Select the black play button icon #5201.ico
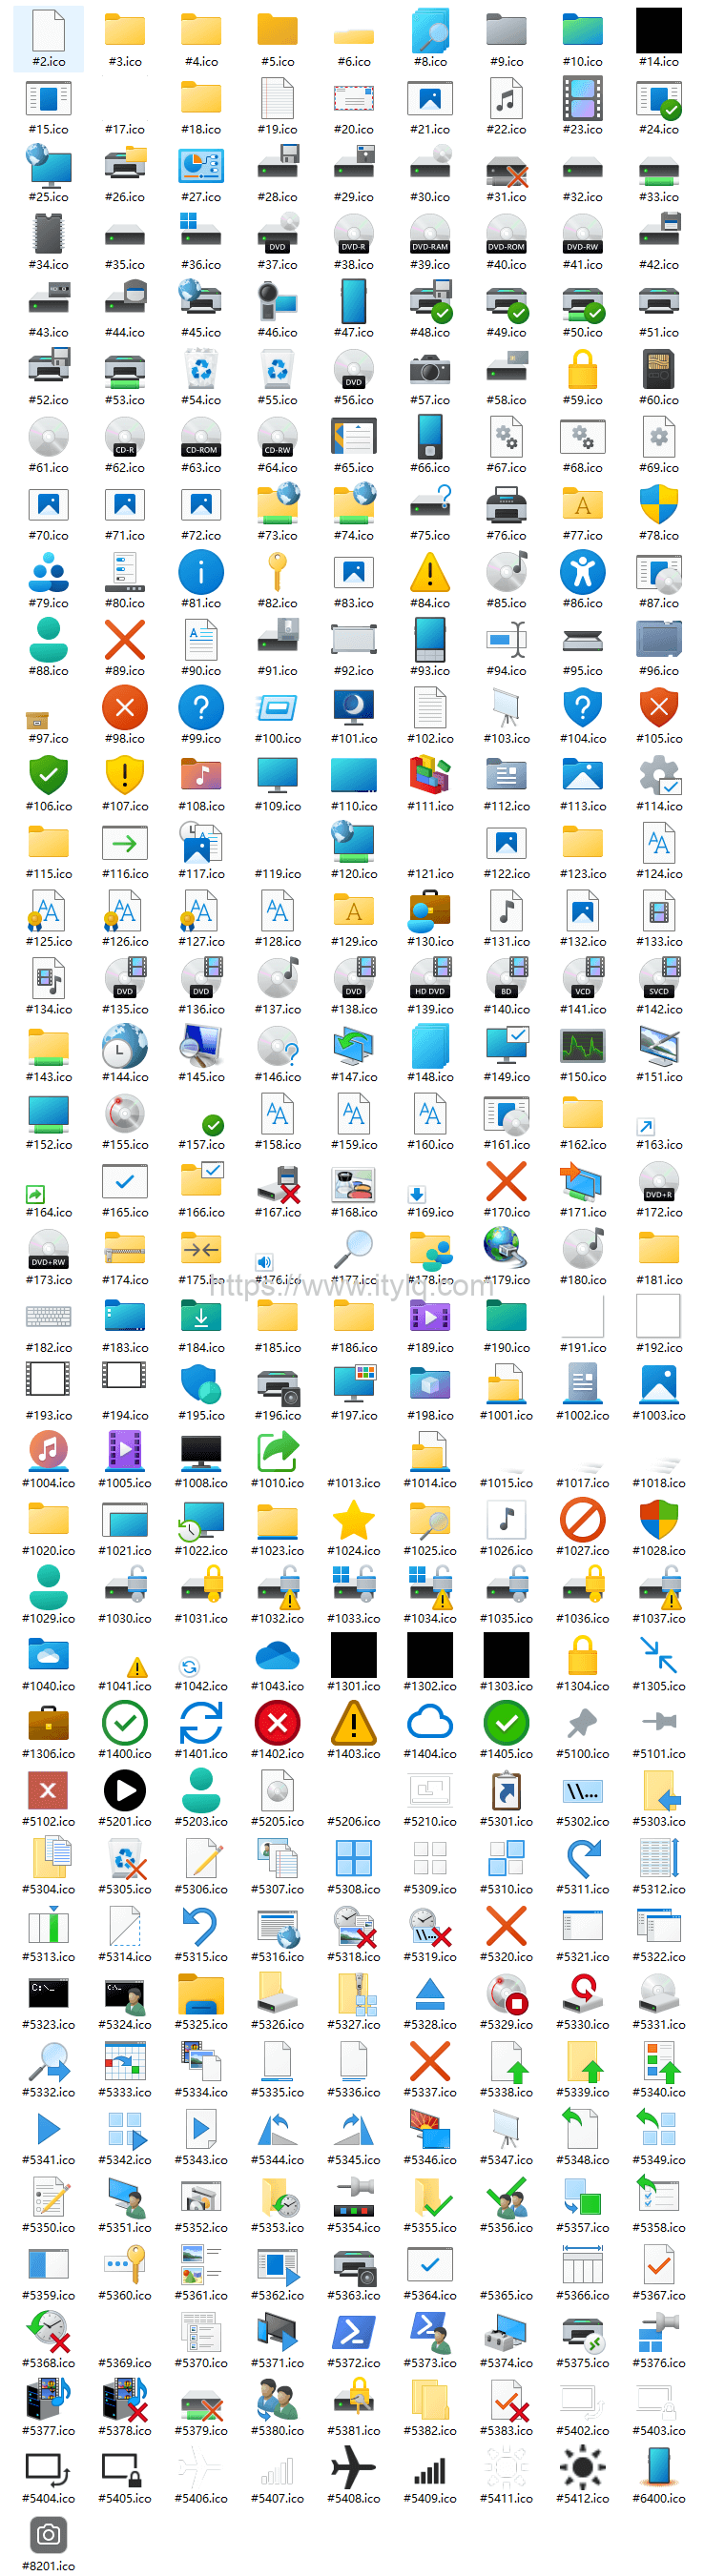The width and height of the screenshot is (704, 2576). [125, 1791]
